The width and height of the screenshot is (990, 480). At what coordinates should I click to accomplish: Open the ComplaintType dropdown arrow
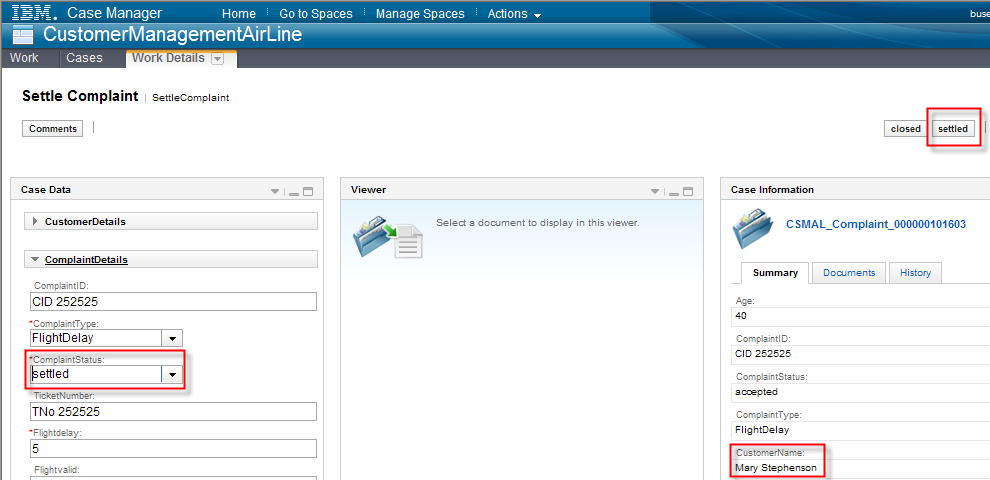click(x=172, y=338)
